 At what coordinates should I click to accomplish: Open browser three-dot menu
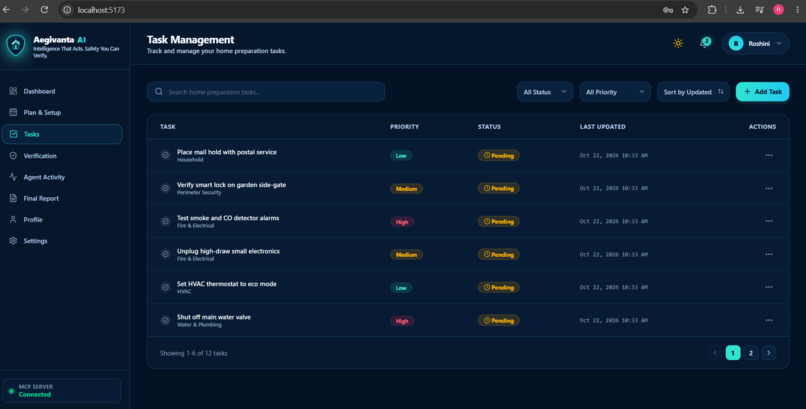797,10
